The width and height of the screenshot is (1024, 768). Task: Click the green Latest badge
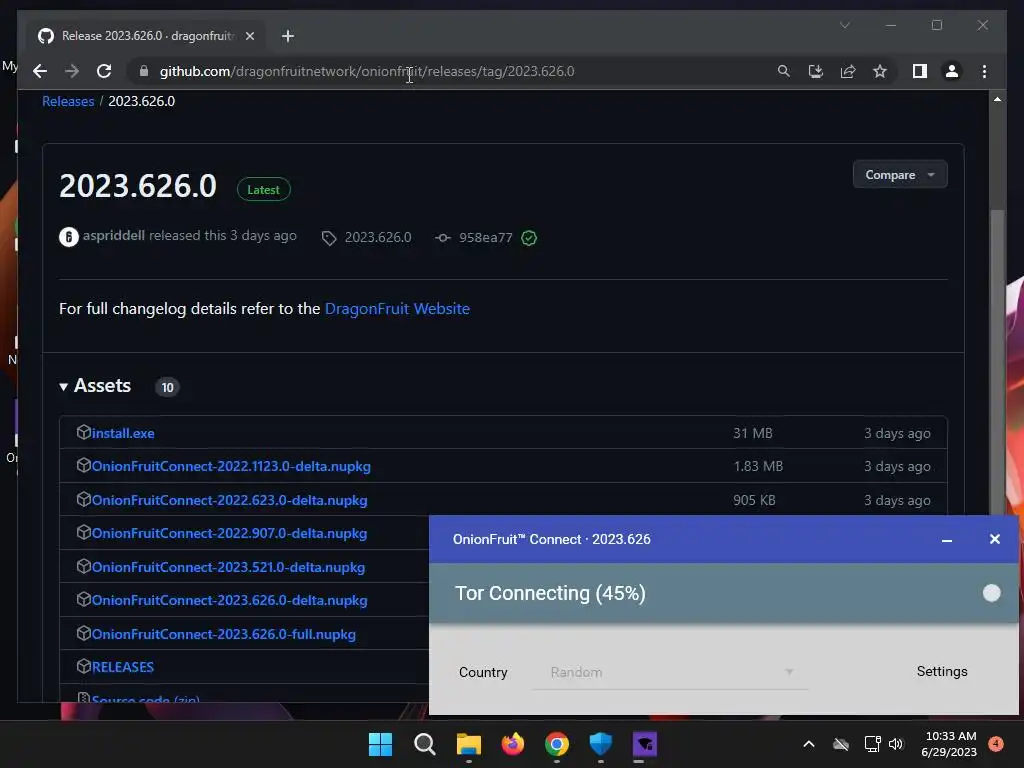click(263, 189)
